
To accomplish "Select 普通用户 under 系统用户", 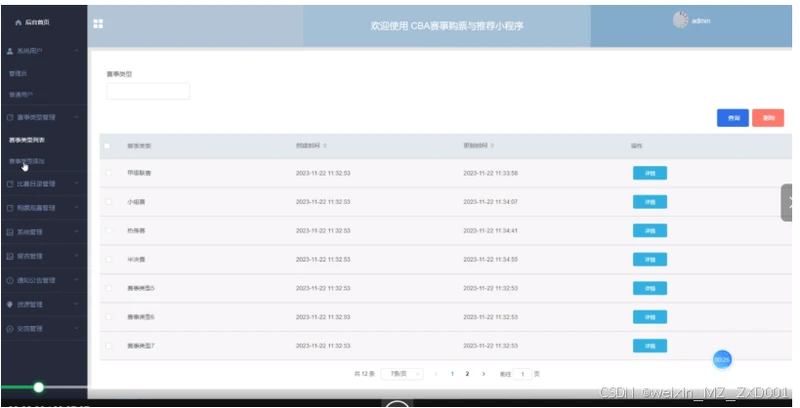I will 21,95.
